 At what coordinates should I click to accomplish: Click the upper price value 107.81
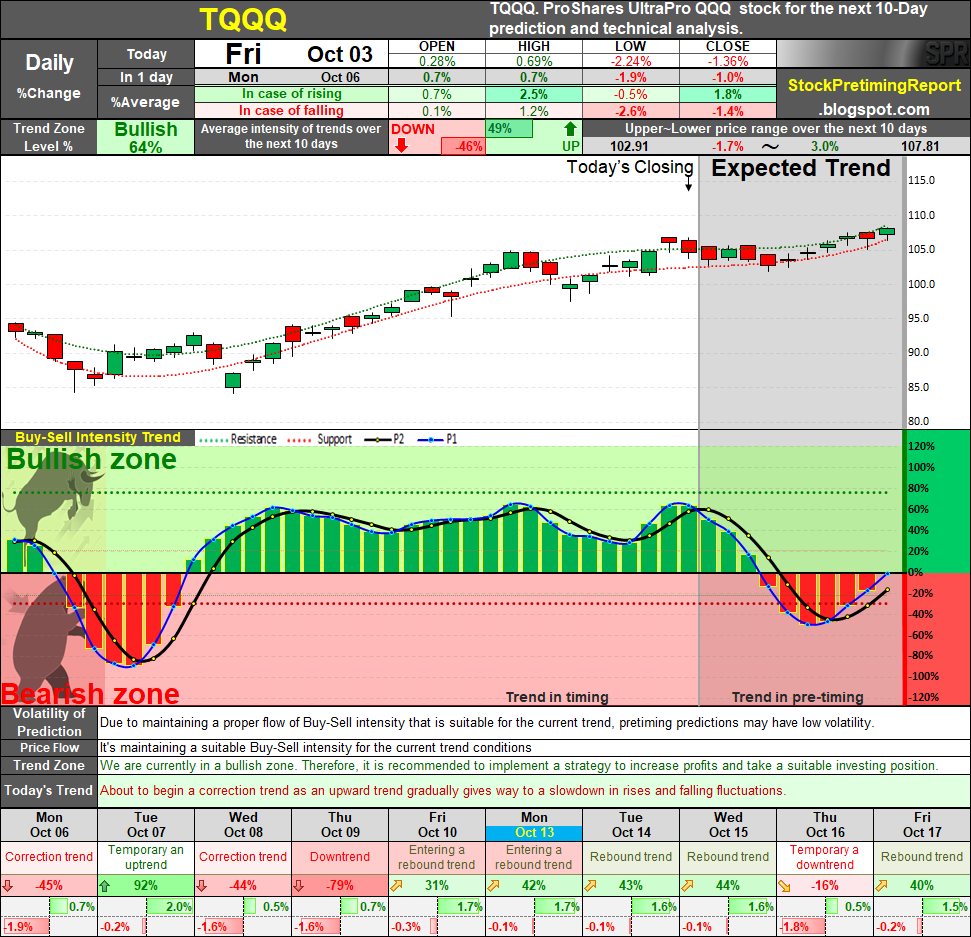point(920,147)
